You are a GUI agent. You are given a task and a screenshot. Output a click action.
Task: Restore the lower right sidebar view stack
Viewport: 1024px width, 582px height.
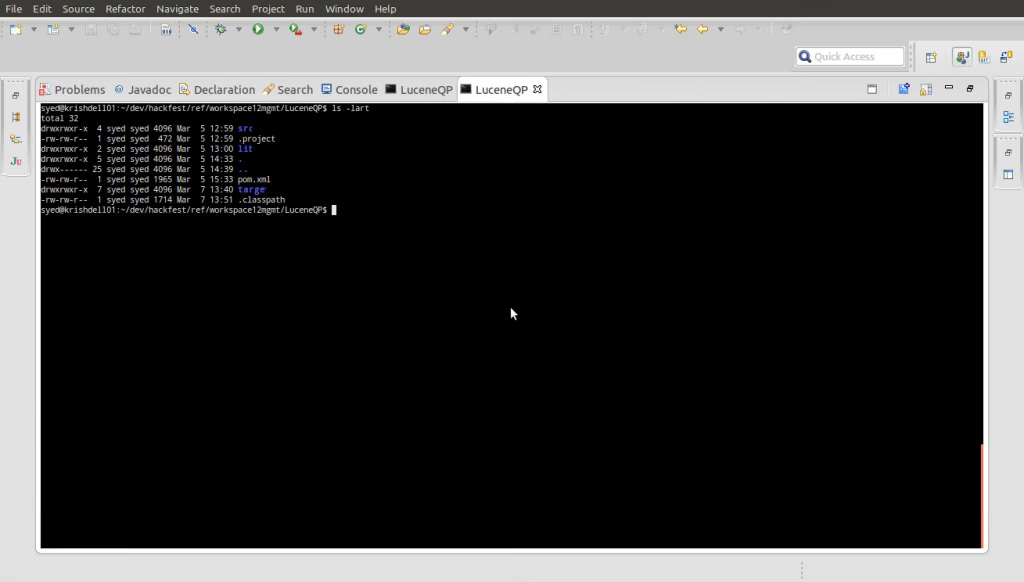[1008, 152]
